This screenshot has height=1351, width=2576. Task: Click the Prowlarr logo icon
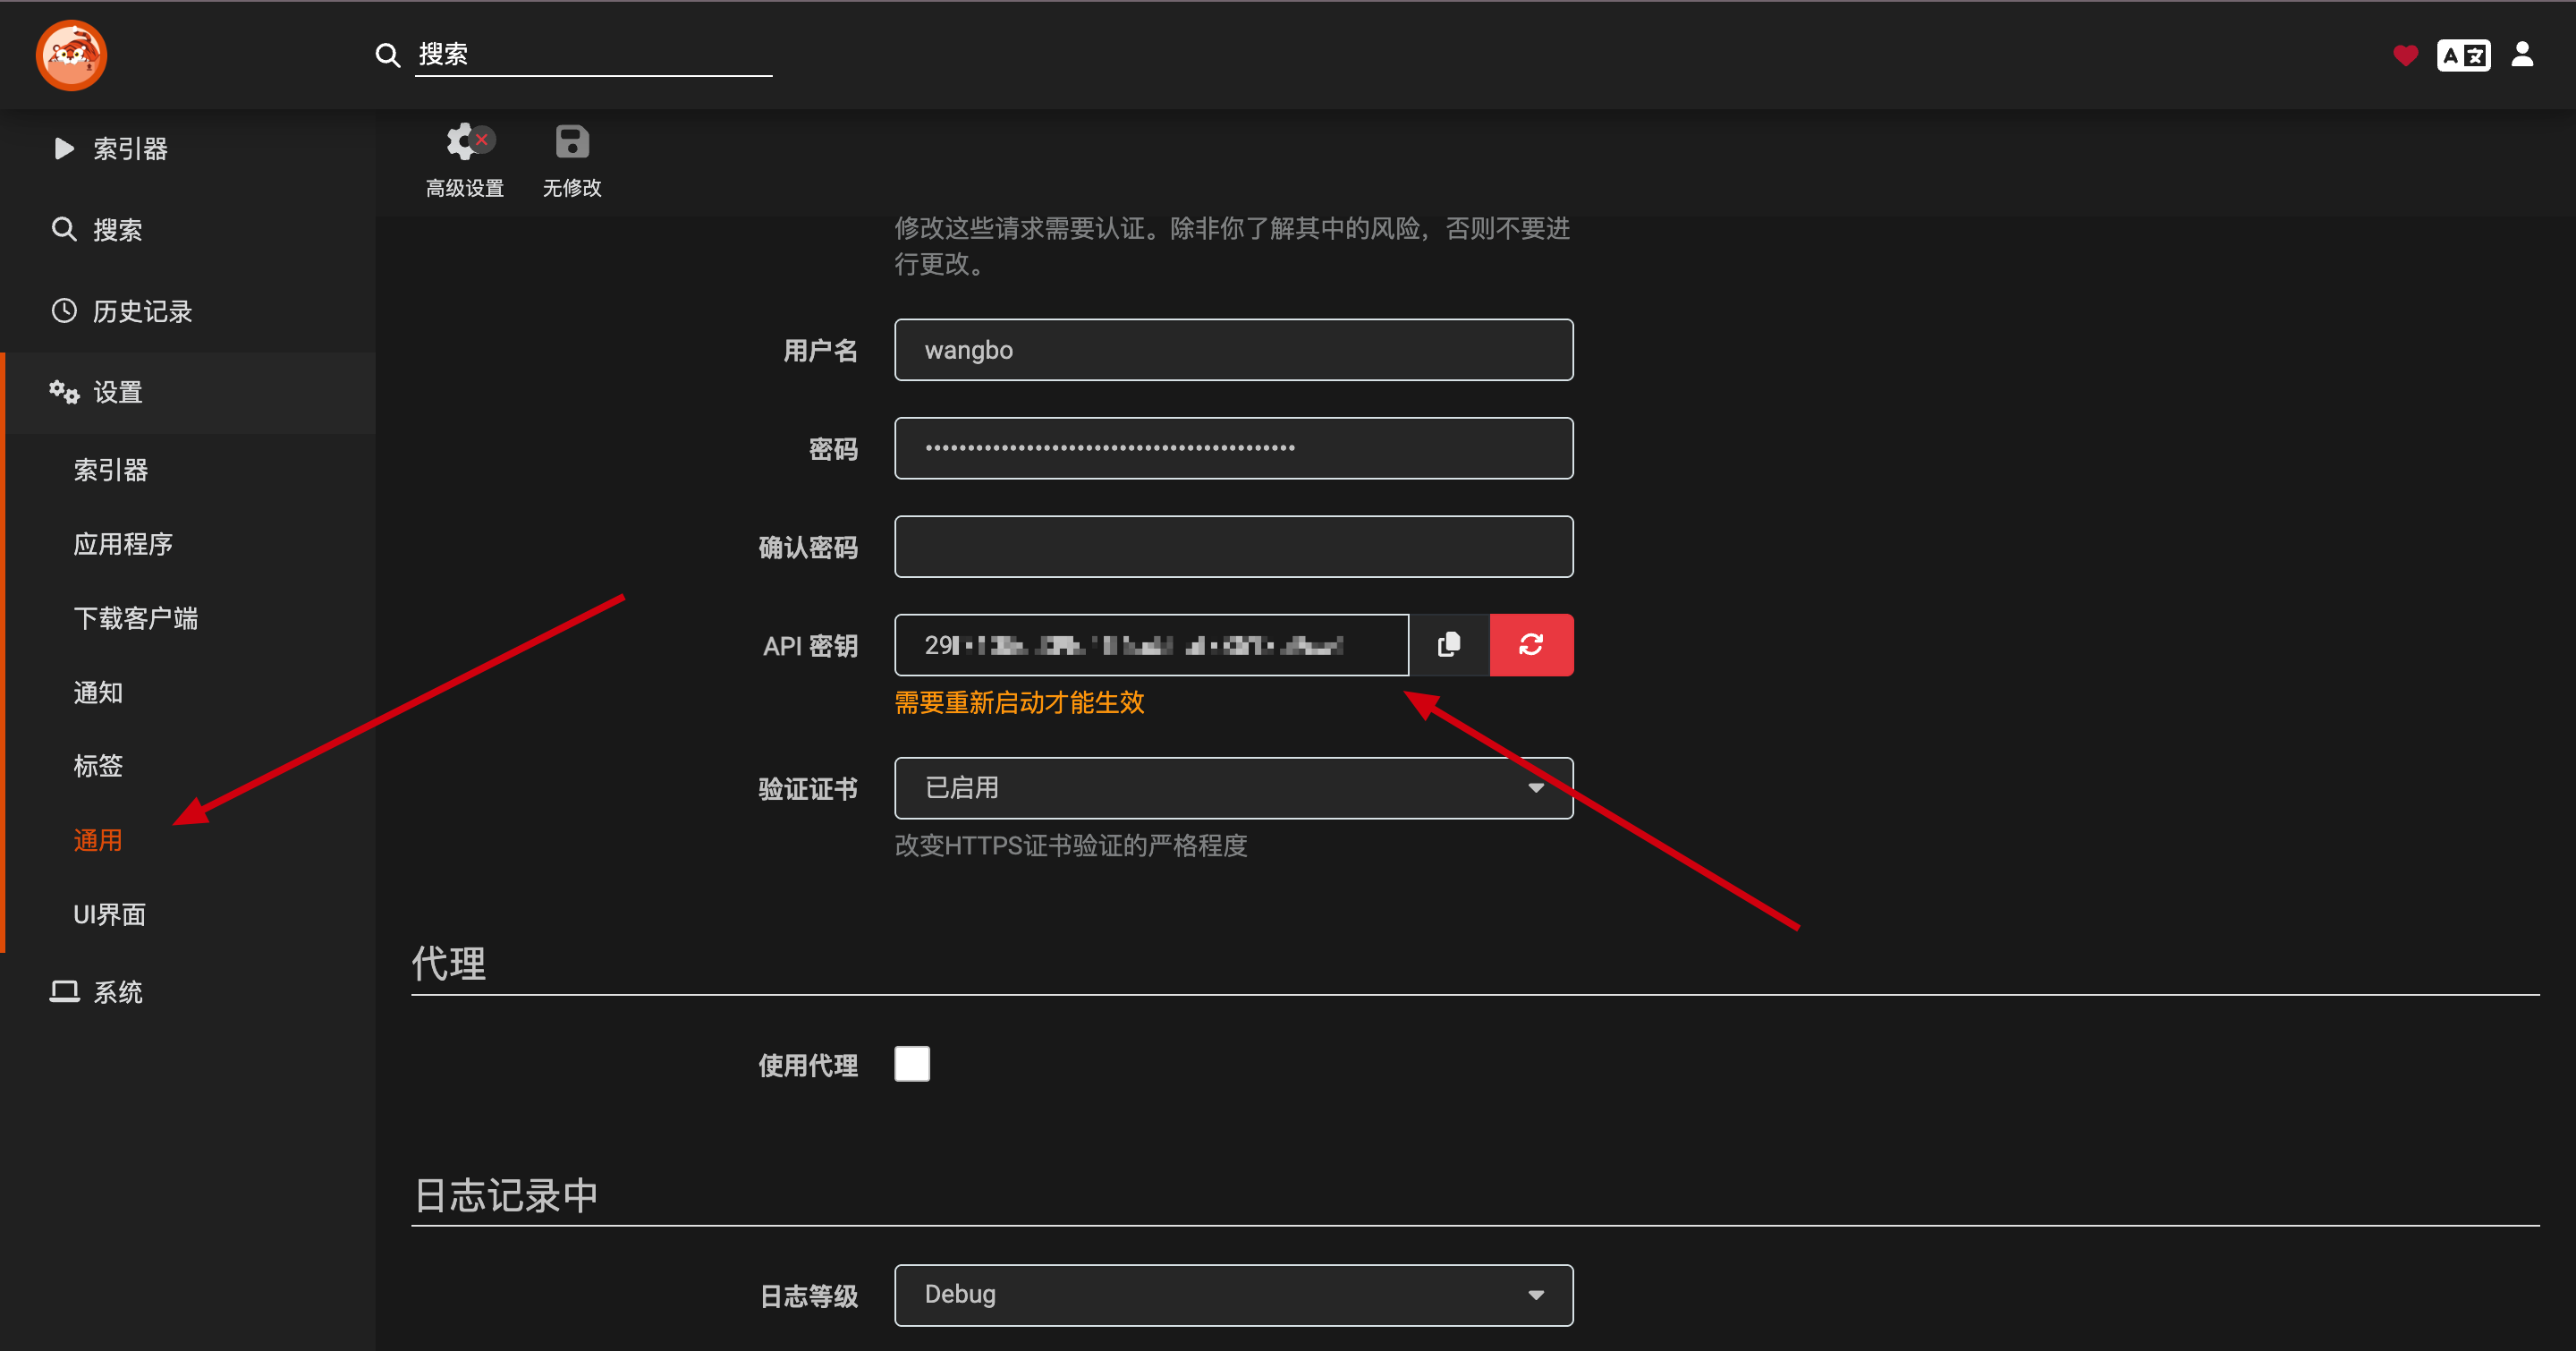pyautogui.click(x=71, y=55)
